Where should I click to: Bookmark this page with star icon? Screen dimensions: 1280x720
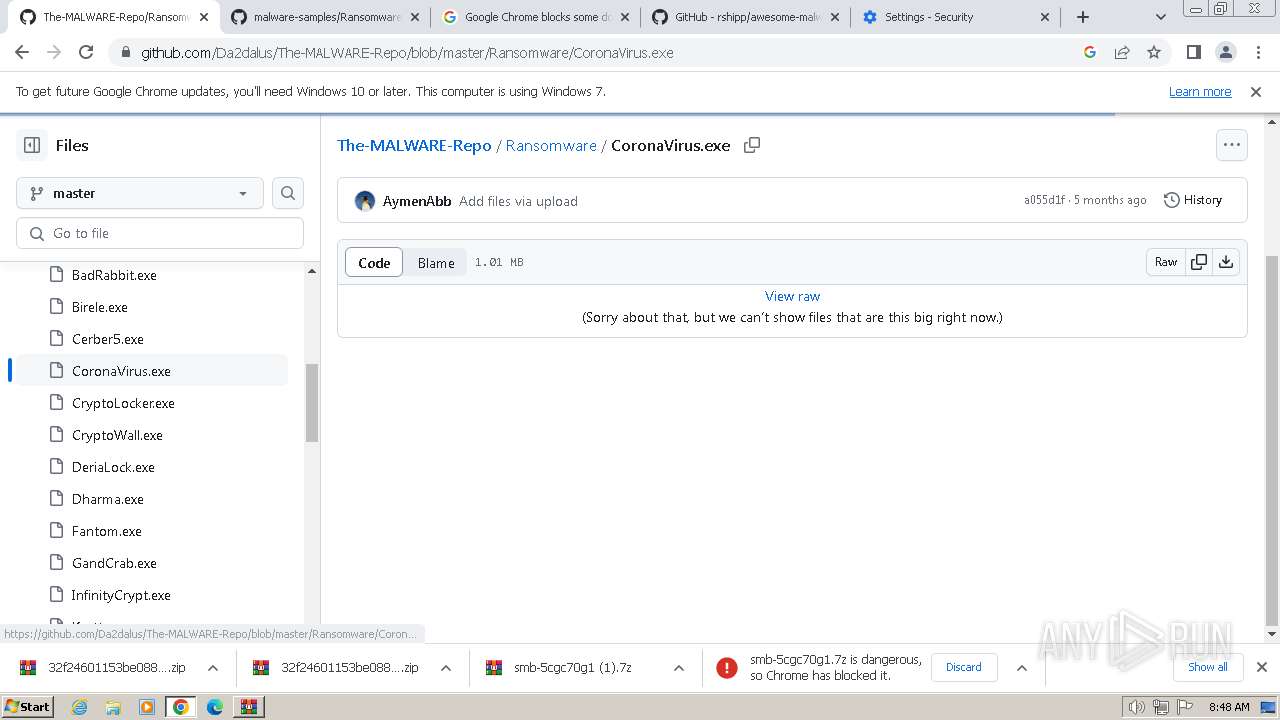(x=1154, y=52)
